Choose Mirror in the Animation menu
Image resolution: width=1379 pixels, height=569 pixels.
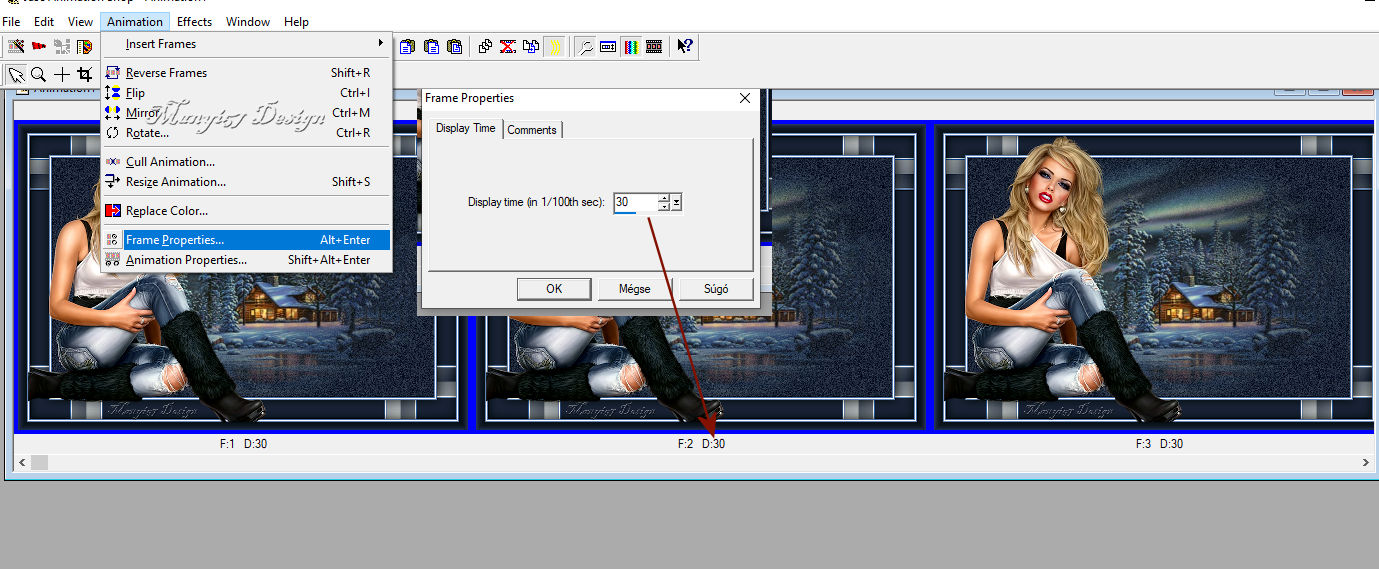(x=246, y=113)
